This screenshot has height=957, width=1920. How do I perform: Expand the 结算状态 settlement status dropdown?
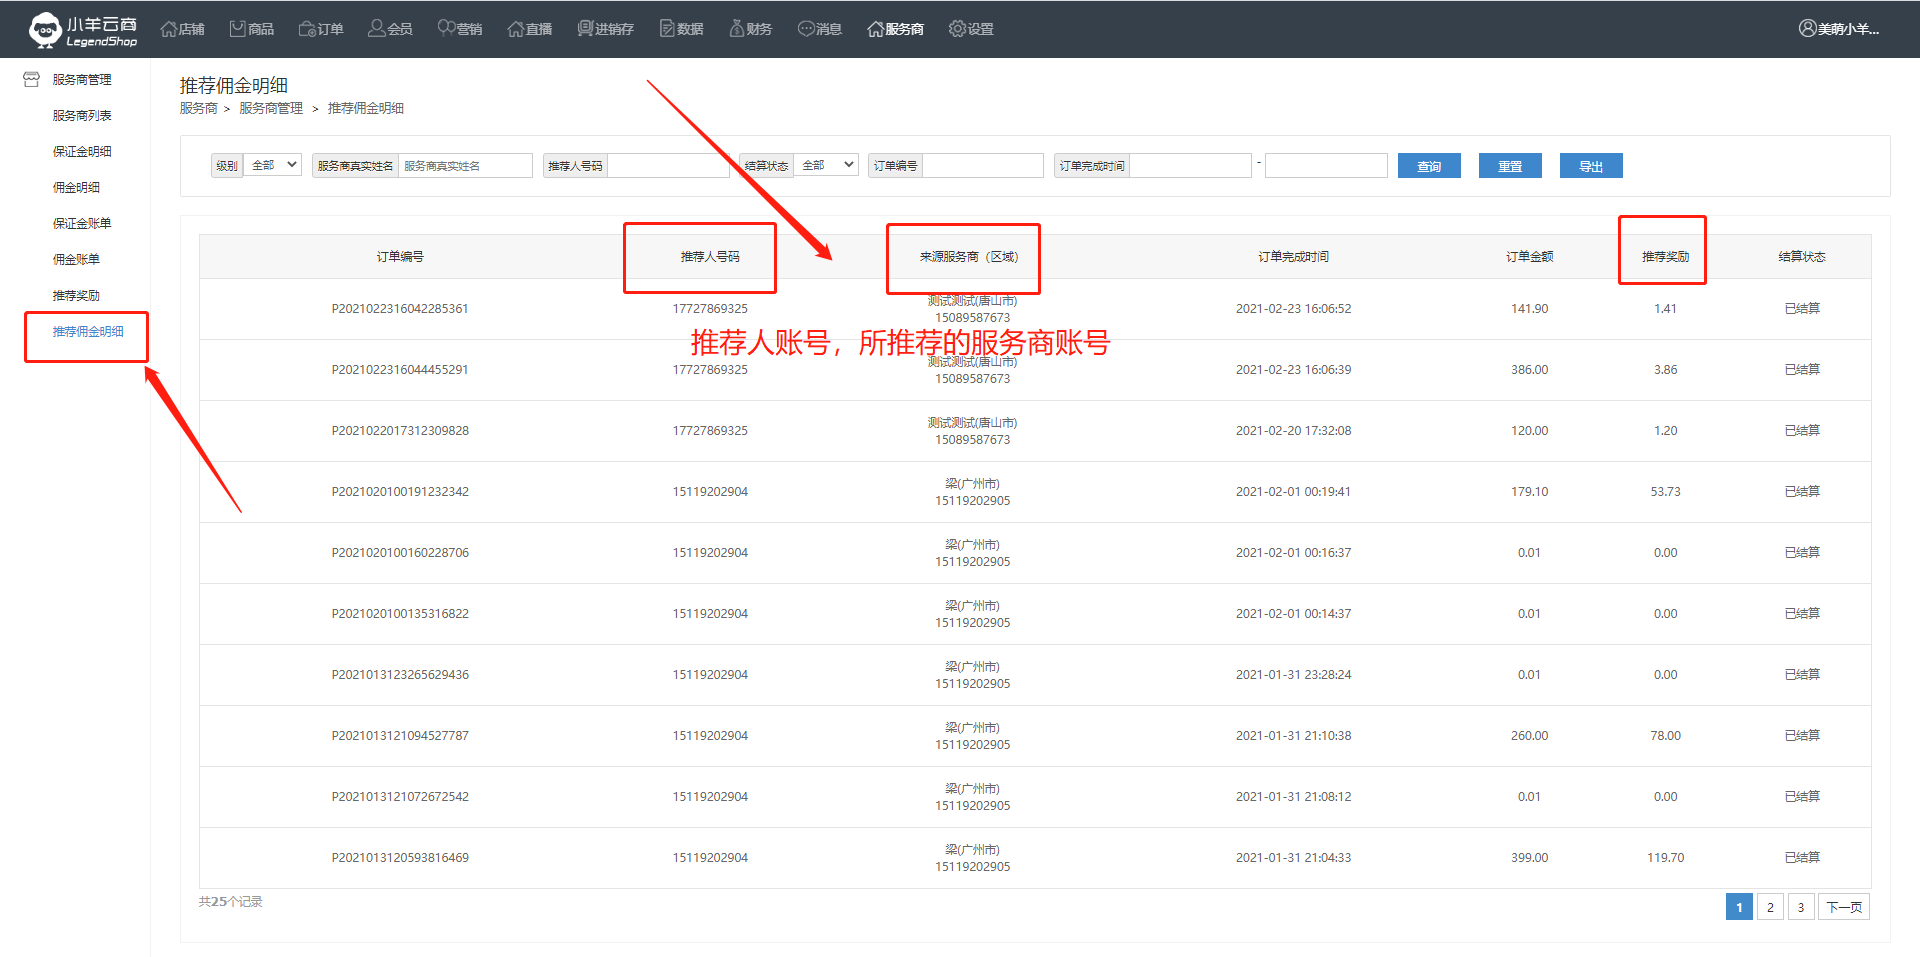[x=827, y=165]
